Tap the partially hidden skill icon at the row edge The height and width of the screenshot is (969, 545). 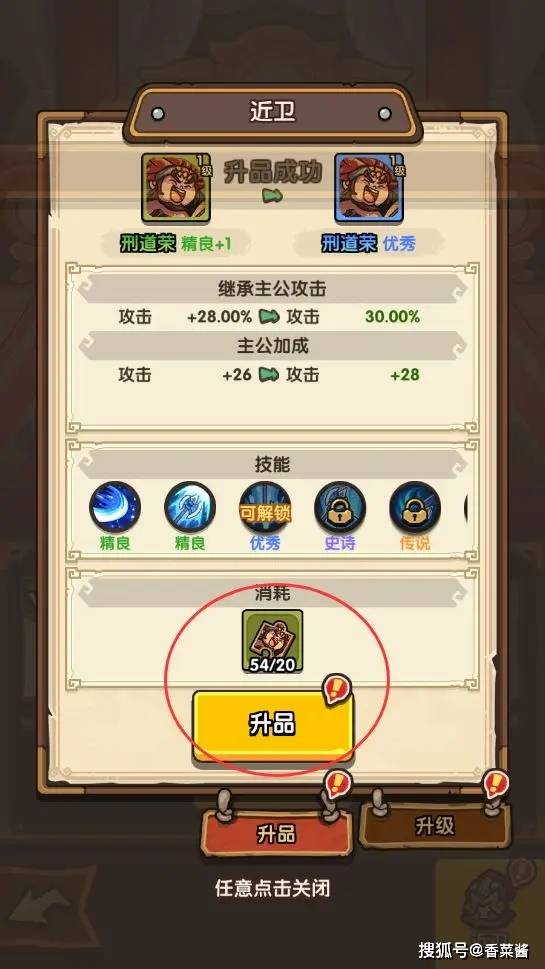coord(466,507)
